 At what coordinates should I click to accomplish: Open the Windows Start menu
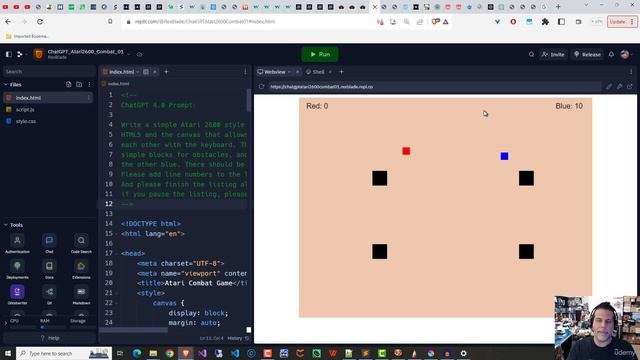click(x=8, y=353)
